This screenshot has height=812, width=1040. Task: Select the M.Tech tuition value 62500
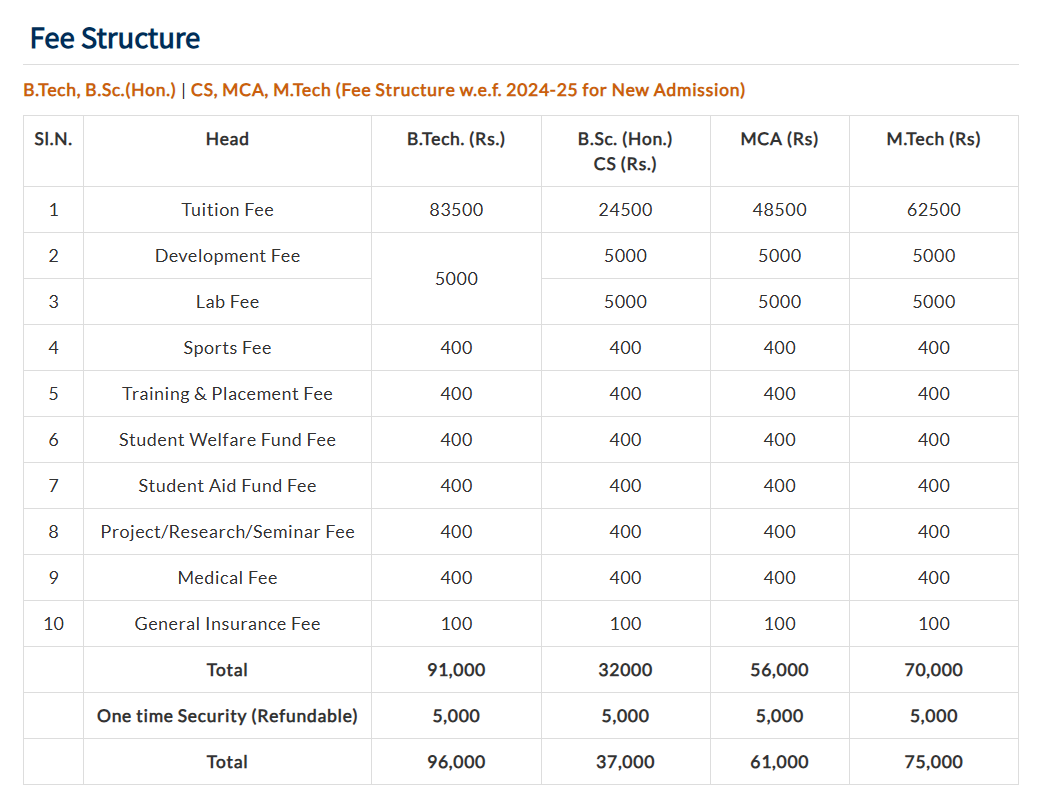pyautogui.click(x=933, y=210)
